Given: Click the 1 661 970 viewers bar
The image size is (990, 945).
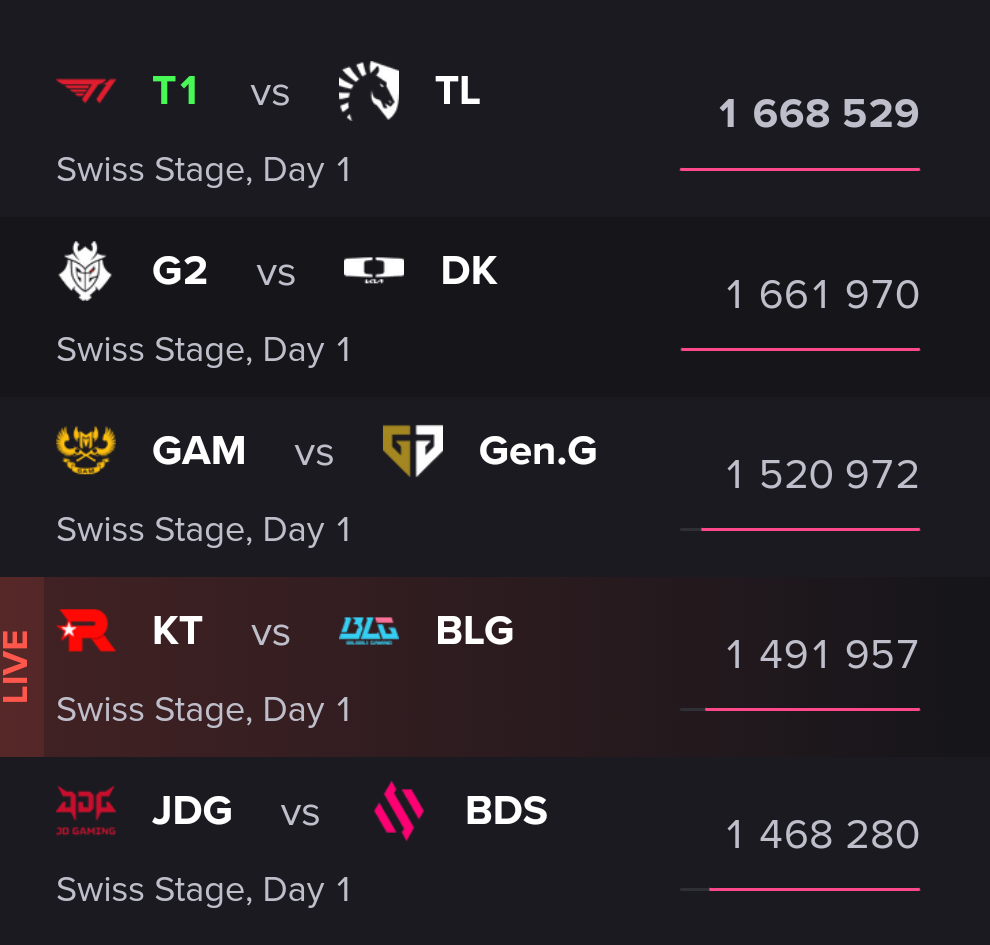Looking at the screenshot, I should tap(800, 349).
